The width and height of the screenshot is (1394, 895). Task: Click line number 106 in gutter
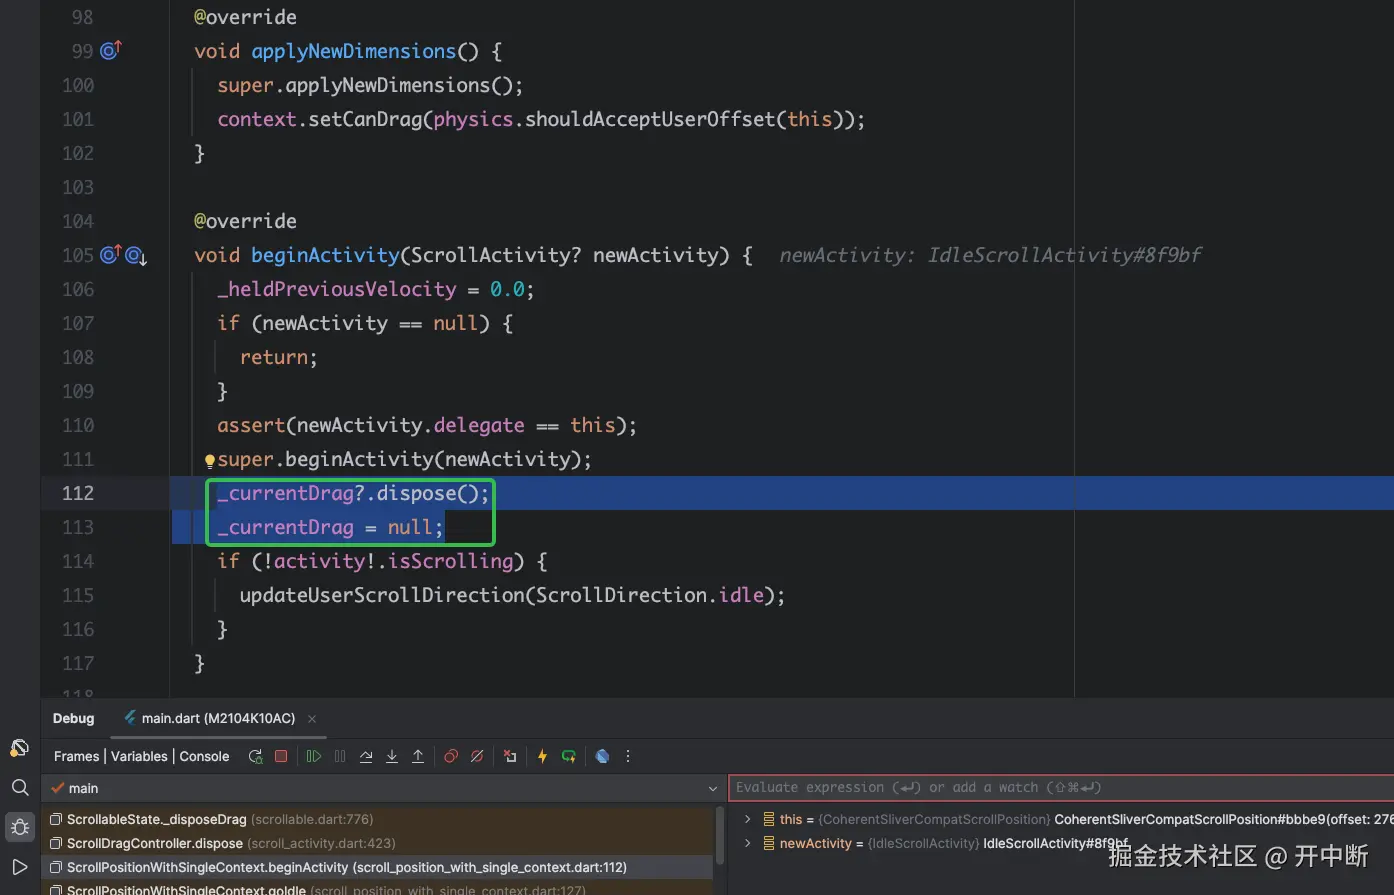click(x=78, y=289)
